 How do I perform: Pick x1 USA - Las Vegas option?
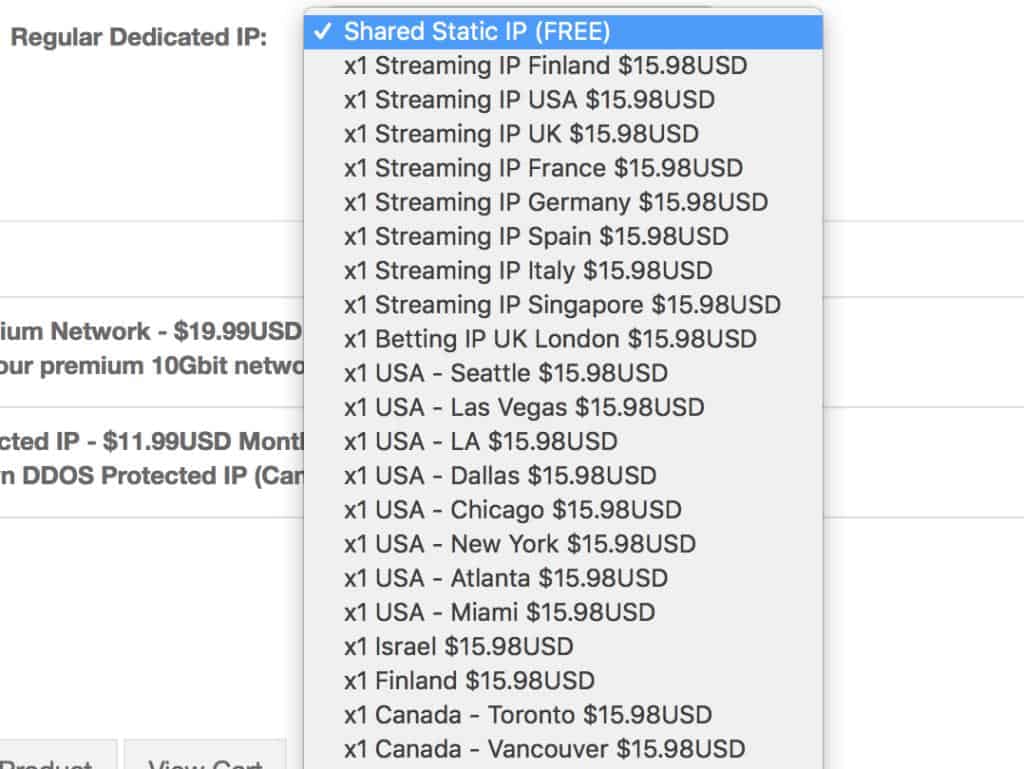(563, 407)
